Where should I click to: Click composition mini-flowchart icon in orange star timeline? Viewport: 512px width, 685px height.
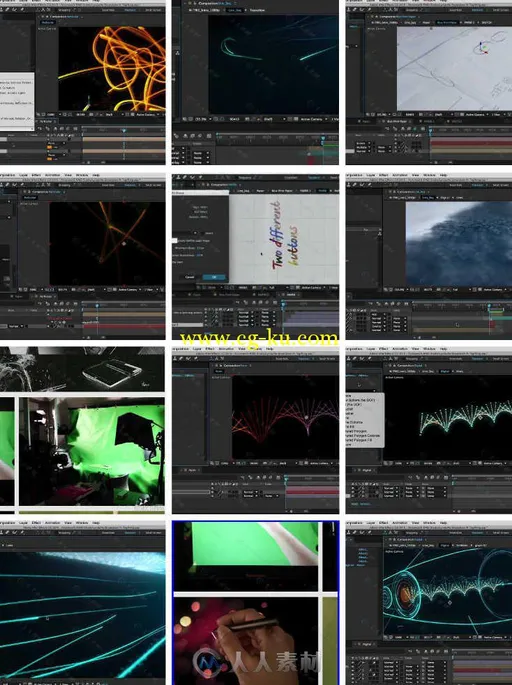pos(40,304)
